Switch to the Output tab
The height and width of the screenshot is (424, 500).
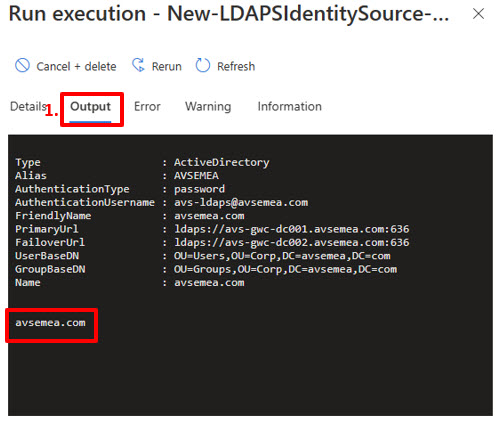click(x=90, y=106)
